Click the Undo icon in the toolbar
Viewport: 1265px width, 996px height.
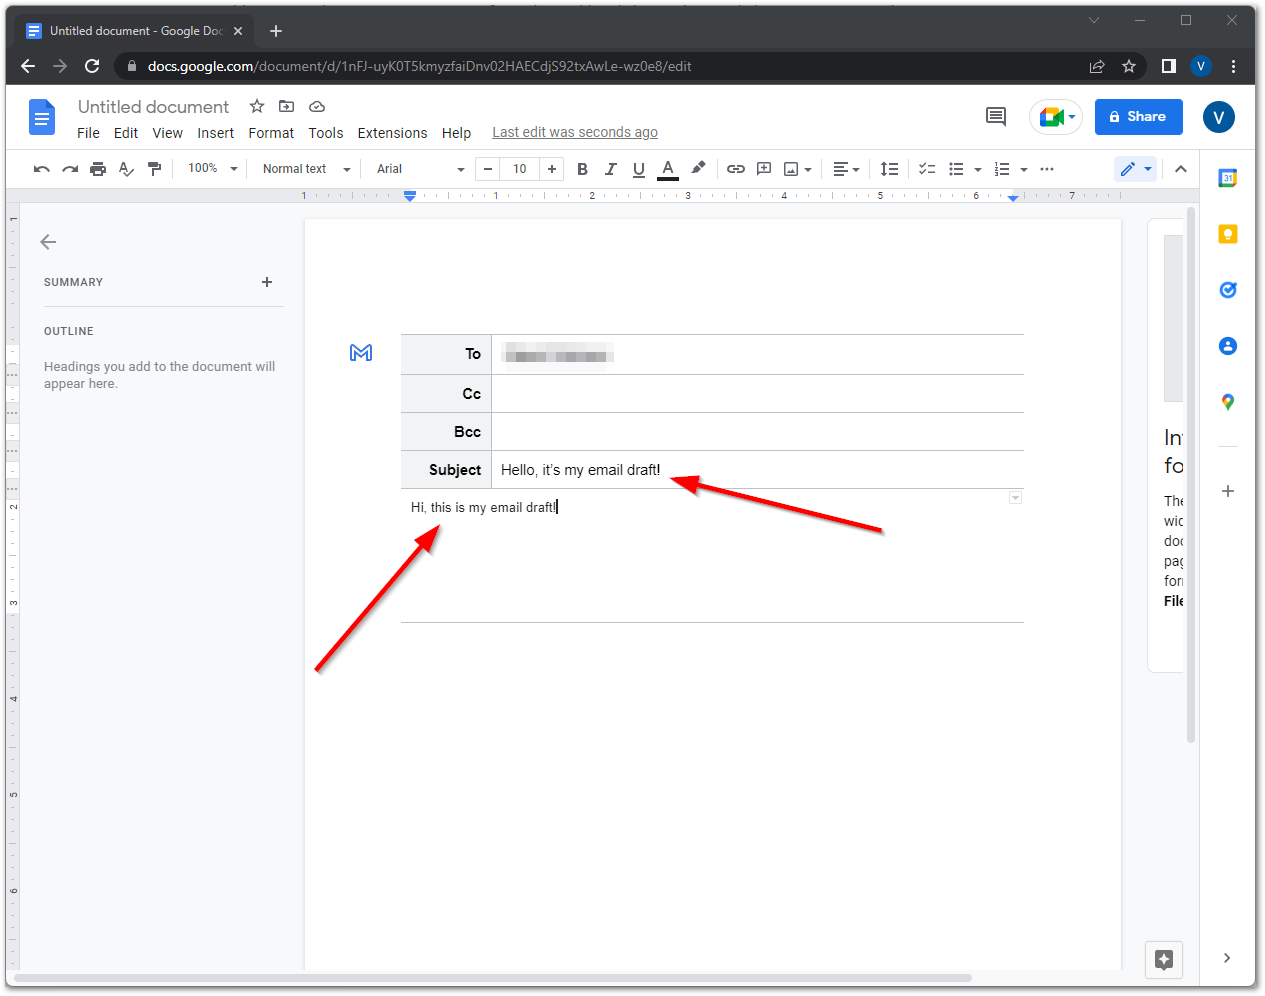point(41,168)
